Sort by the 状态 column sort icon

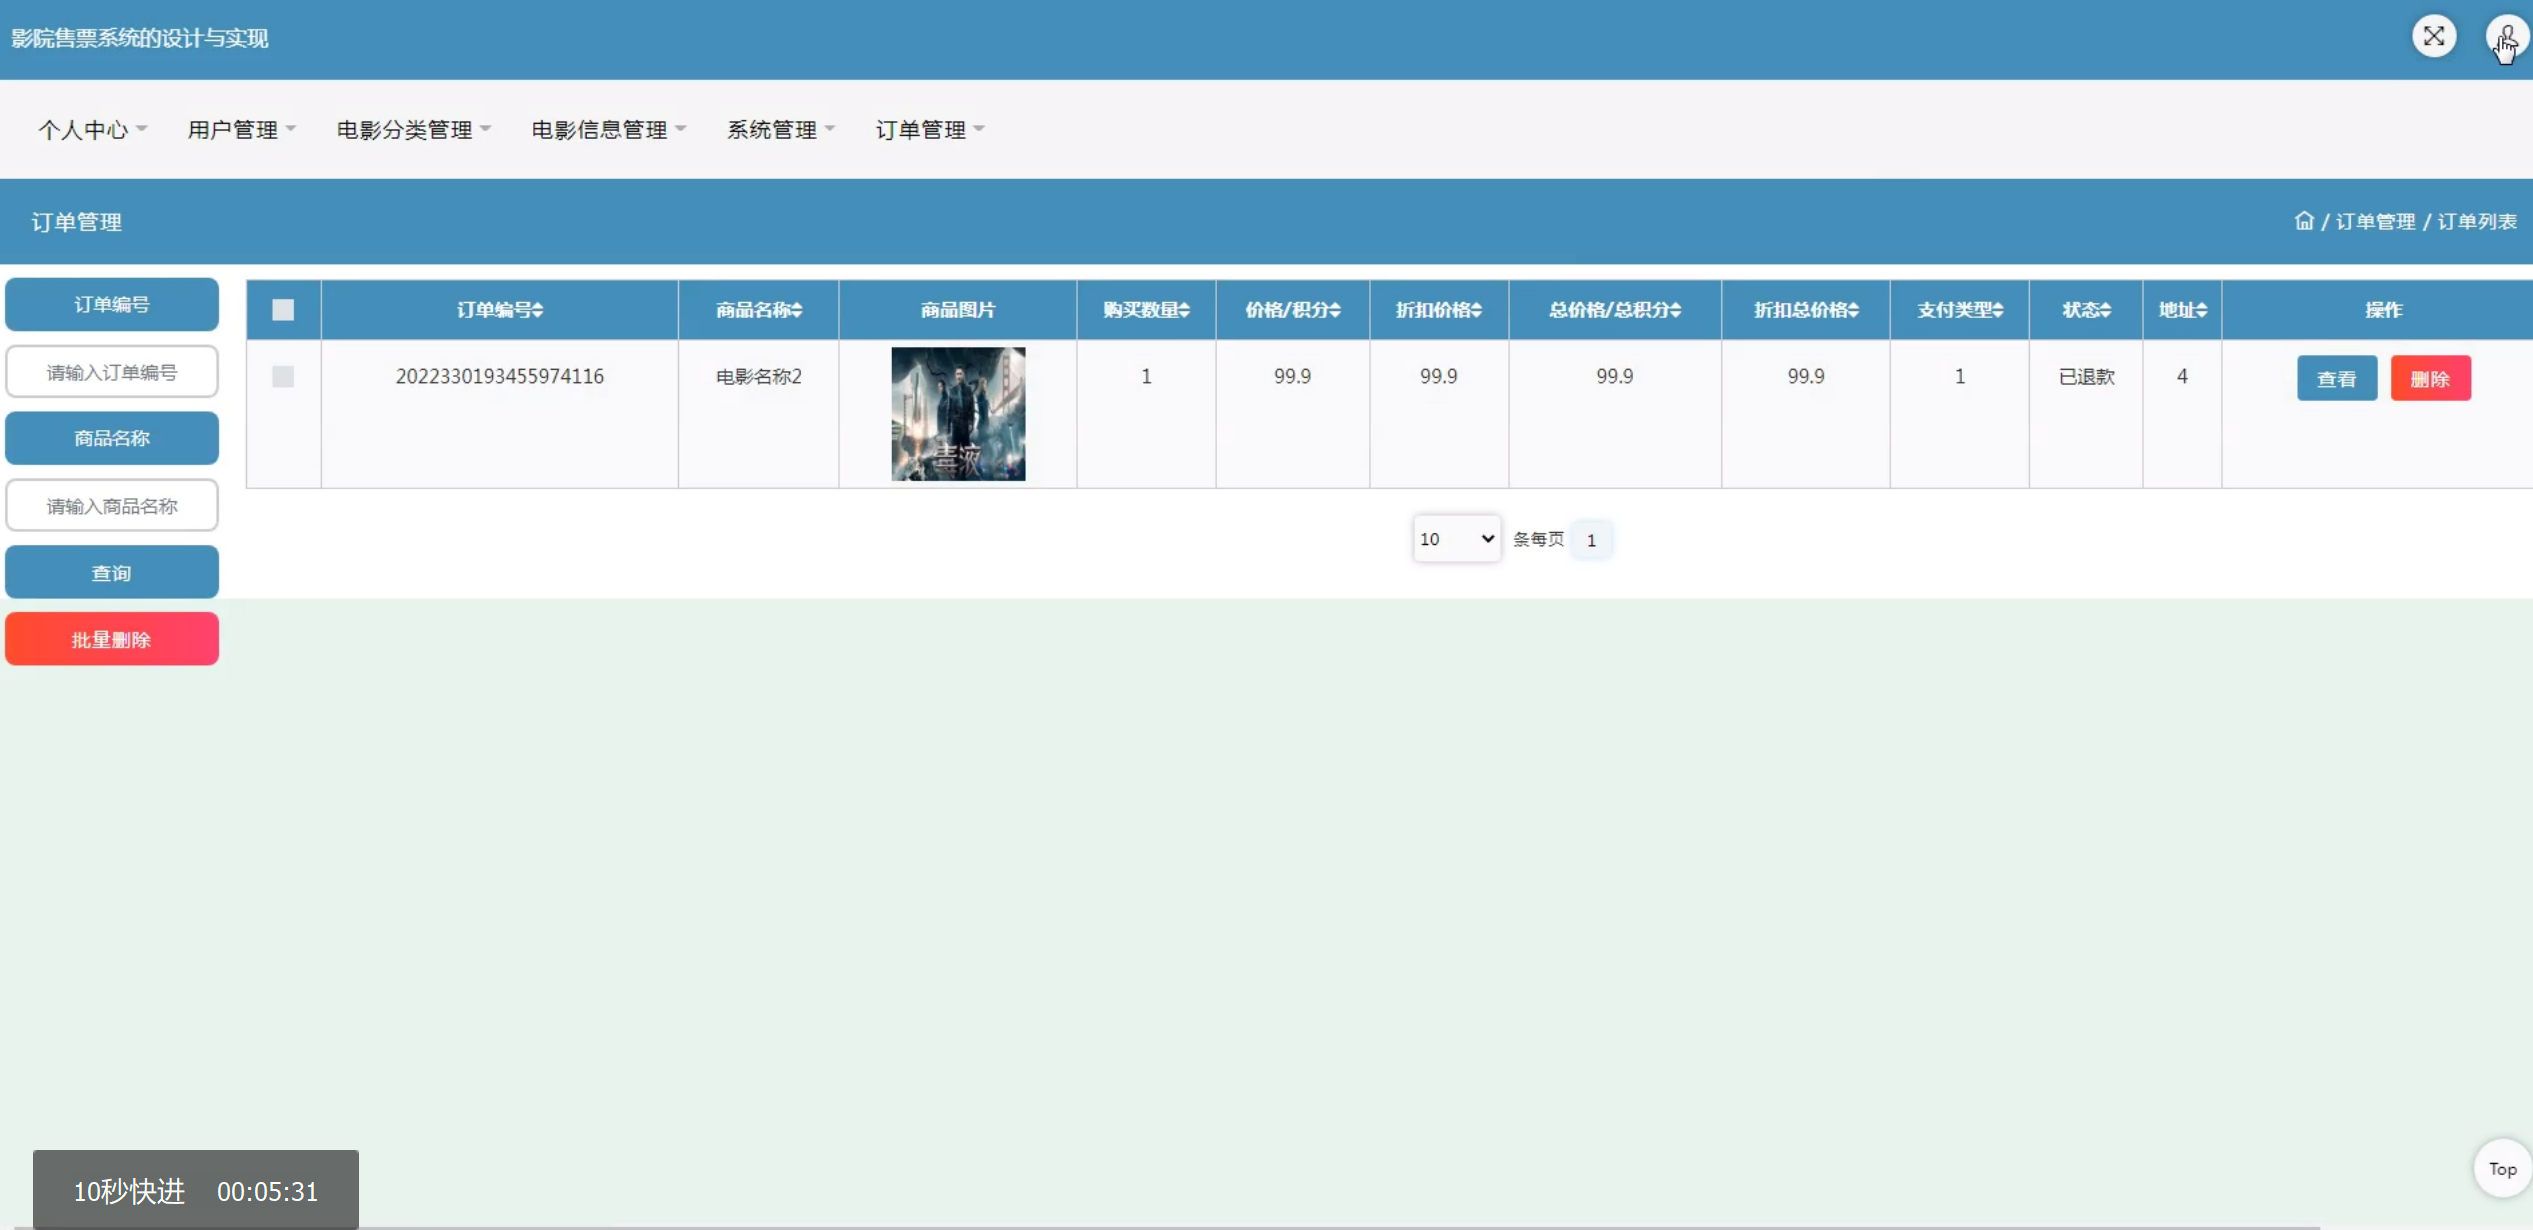[x=2108, y=310]
